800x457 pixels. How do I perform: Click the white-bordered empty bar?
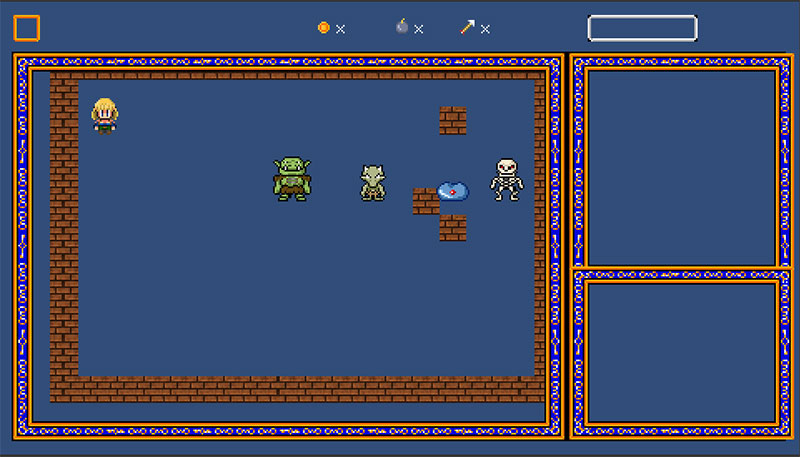pyautogui.click(x=642, y=28)
